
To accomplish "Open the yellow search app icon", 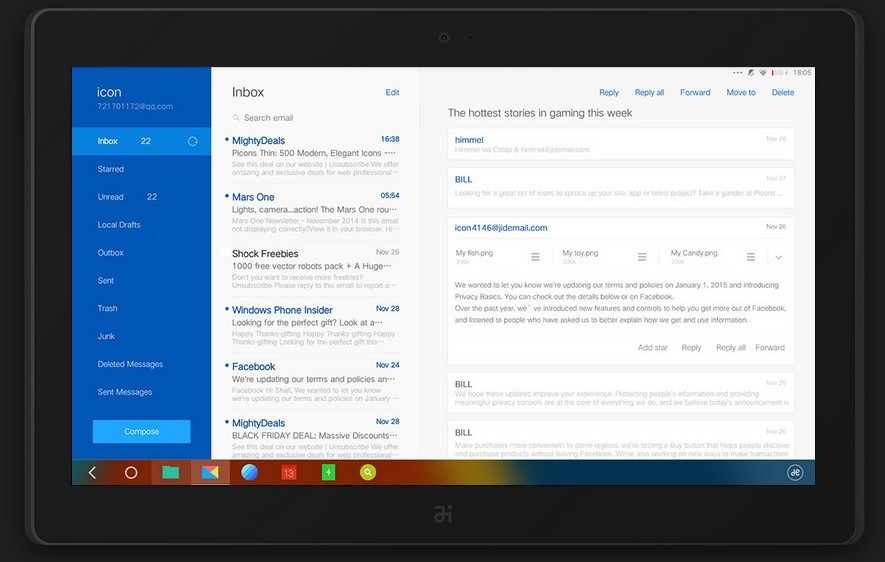I will coord(367,472).
